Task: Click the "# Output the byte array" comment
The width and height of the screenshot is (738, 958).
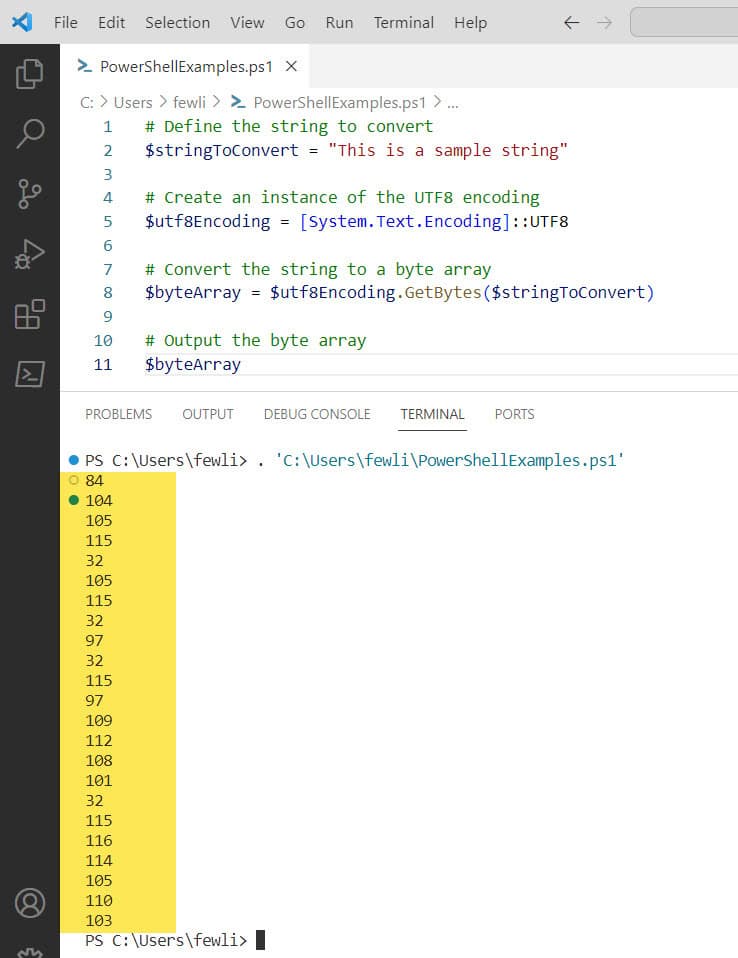Action: click(x=255, y=340)
